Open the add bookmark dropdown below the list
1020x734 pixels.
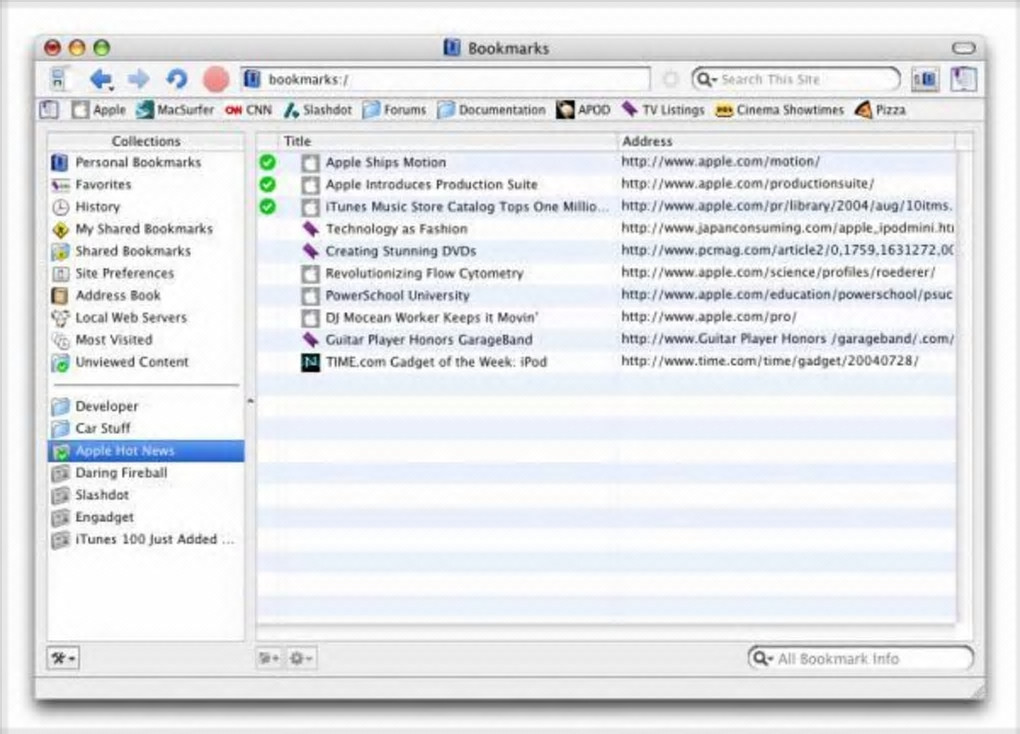(x=269, y=659)
